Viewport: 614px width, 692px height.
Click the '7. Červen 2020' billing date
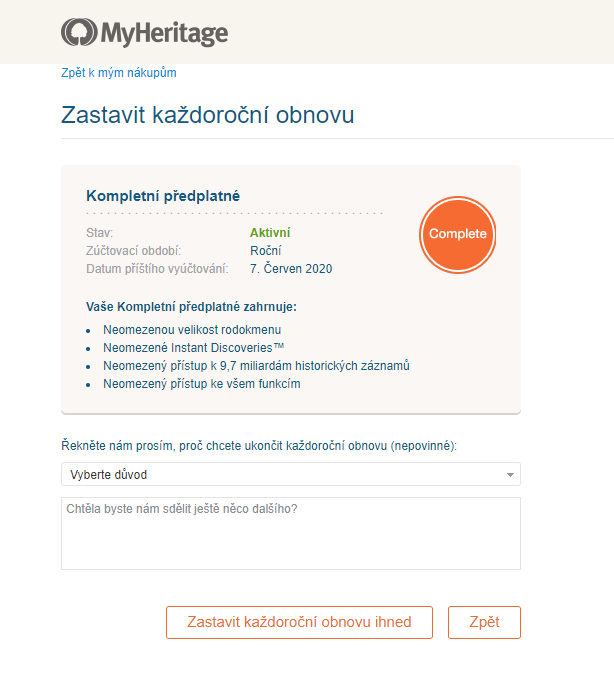[291, 269]
